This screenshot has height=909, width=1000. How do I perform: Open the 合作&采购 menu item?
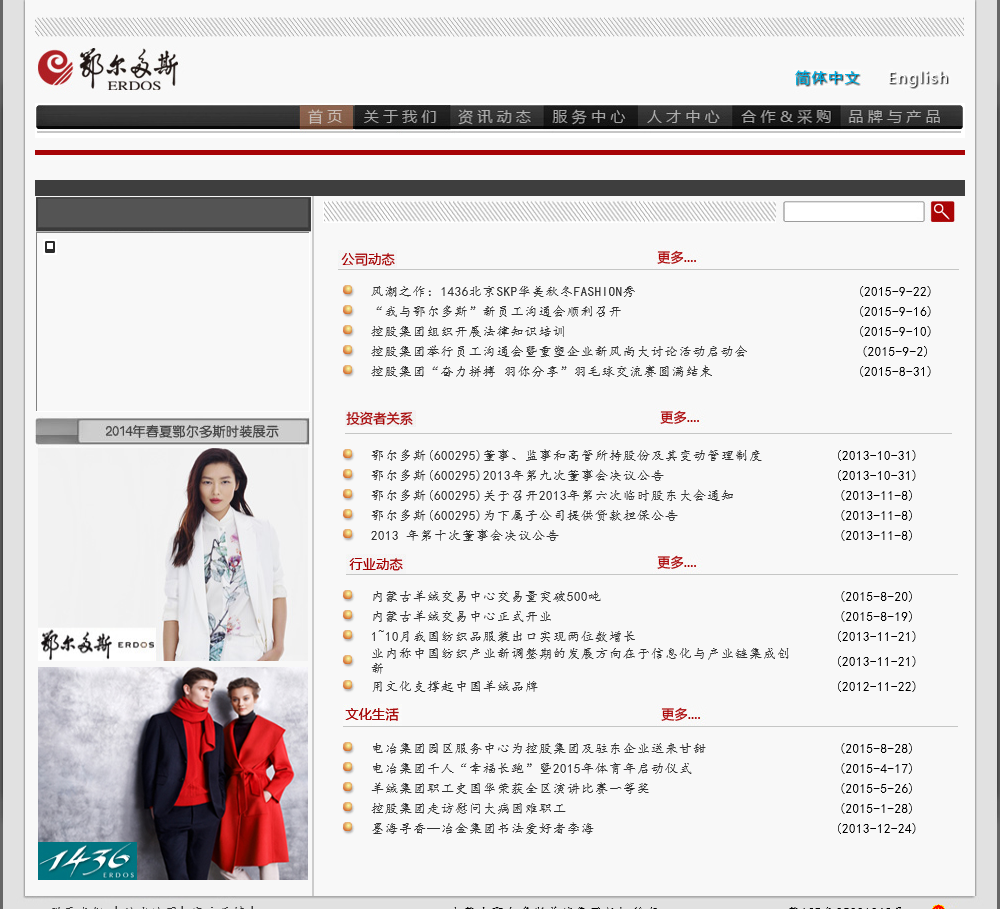coord(786,117)
